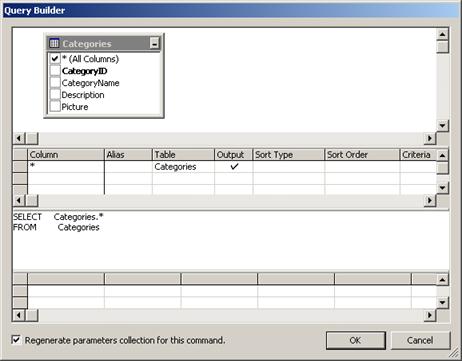Click the Alias column header
Viewport: 462px width, 361px height.
coord(128,155)
